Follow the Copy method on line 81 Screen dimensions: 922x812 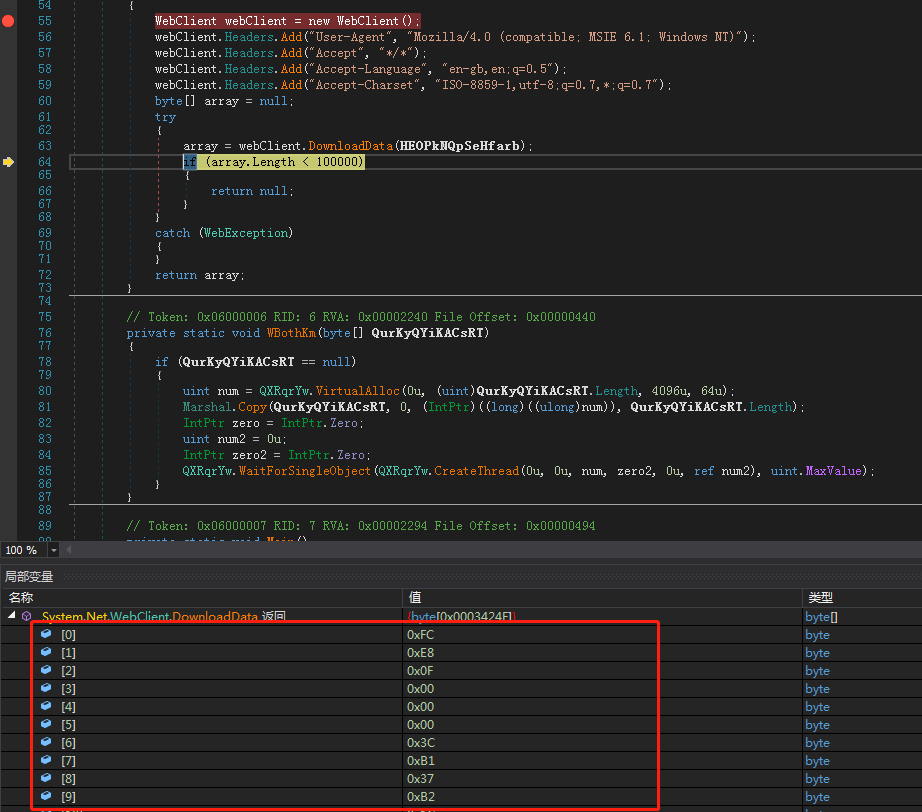coord(252,407)
